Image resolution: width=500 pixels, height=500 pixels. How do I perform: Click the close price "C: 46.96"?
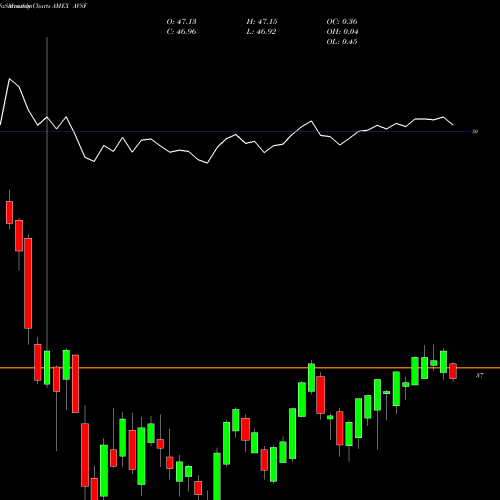click(x=181, y=32)
